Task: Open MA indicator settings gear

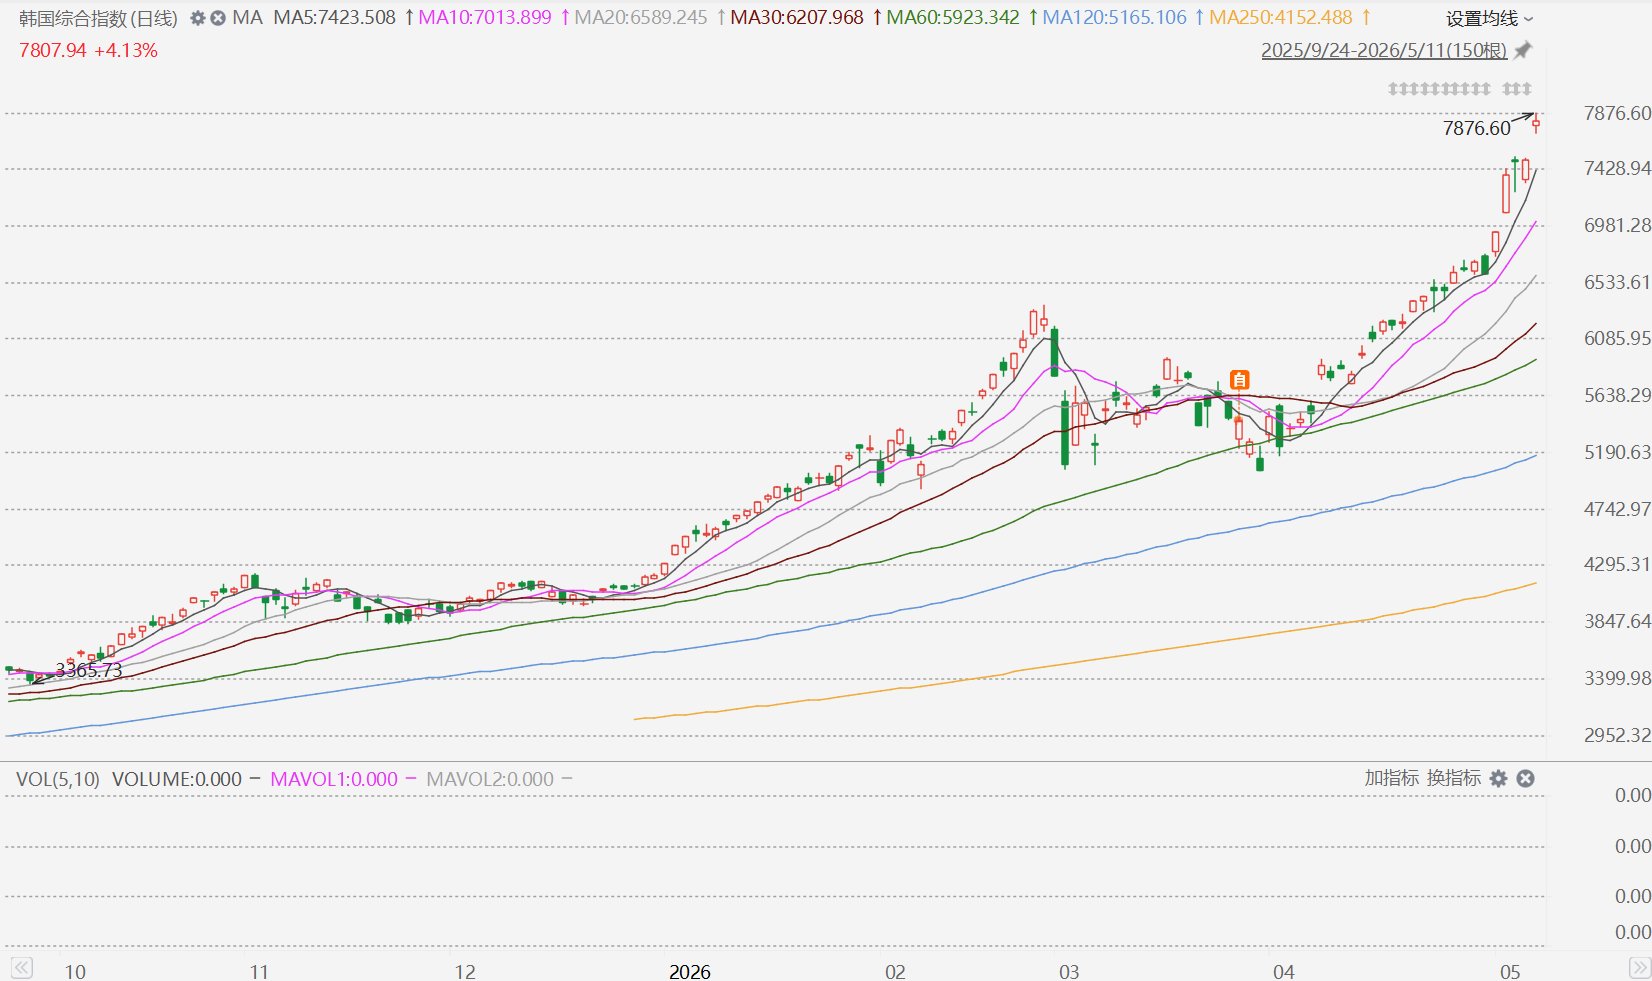Action: [x=198, y=18]
